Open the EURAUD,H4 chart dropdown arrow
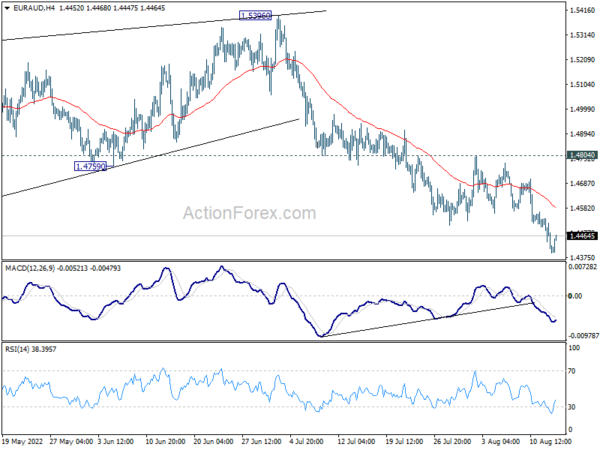600x450 pixels. click(x=7, y=8)
